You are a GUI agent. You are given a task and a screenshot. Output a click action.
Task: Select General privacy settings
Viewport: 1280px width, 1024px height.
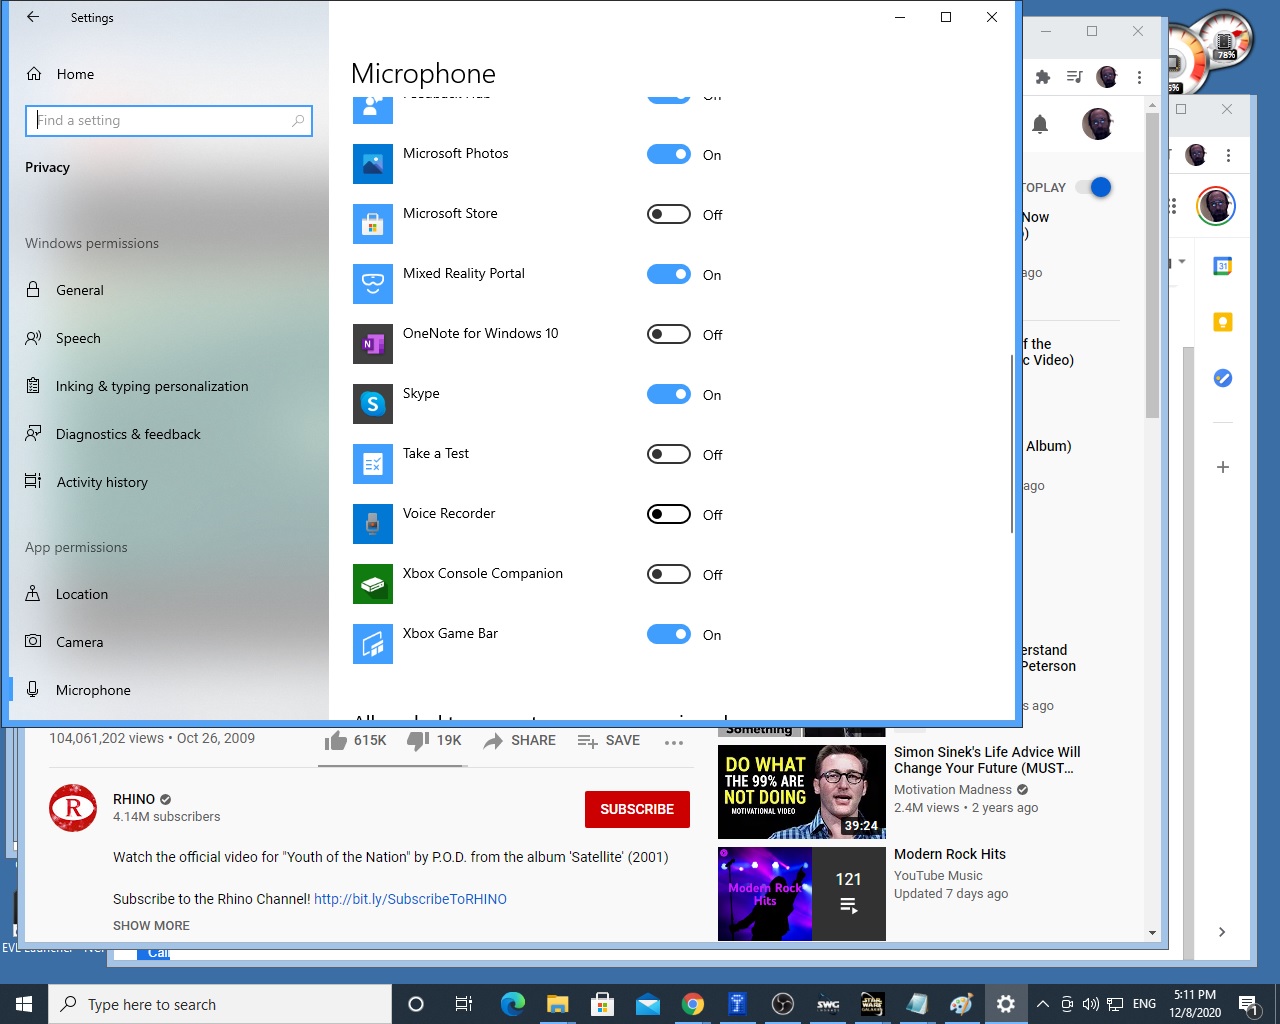pyautogui.click(x=168, y=290)
